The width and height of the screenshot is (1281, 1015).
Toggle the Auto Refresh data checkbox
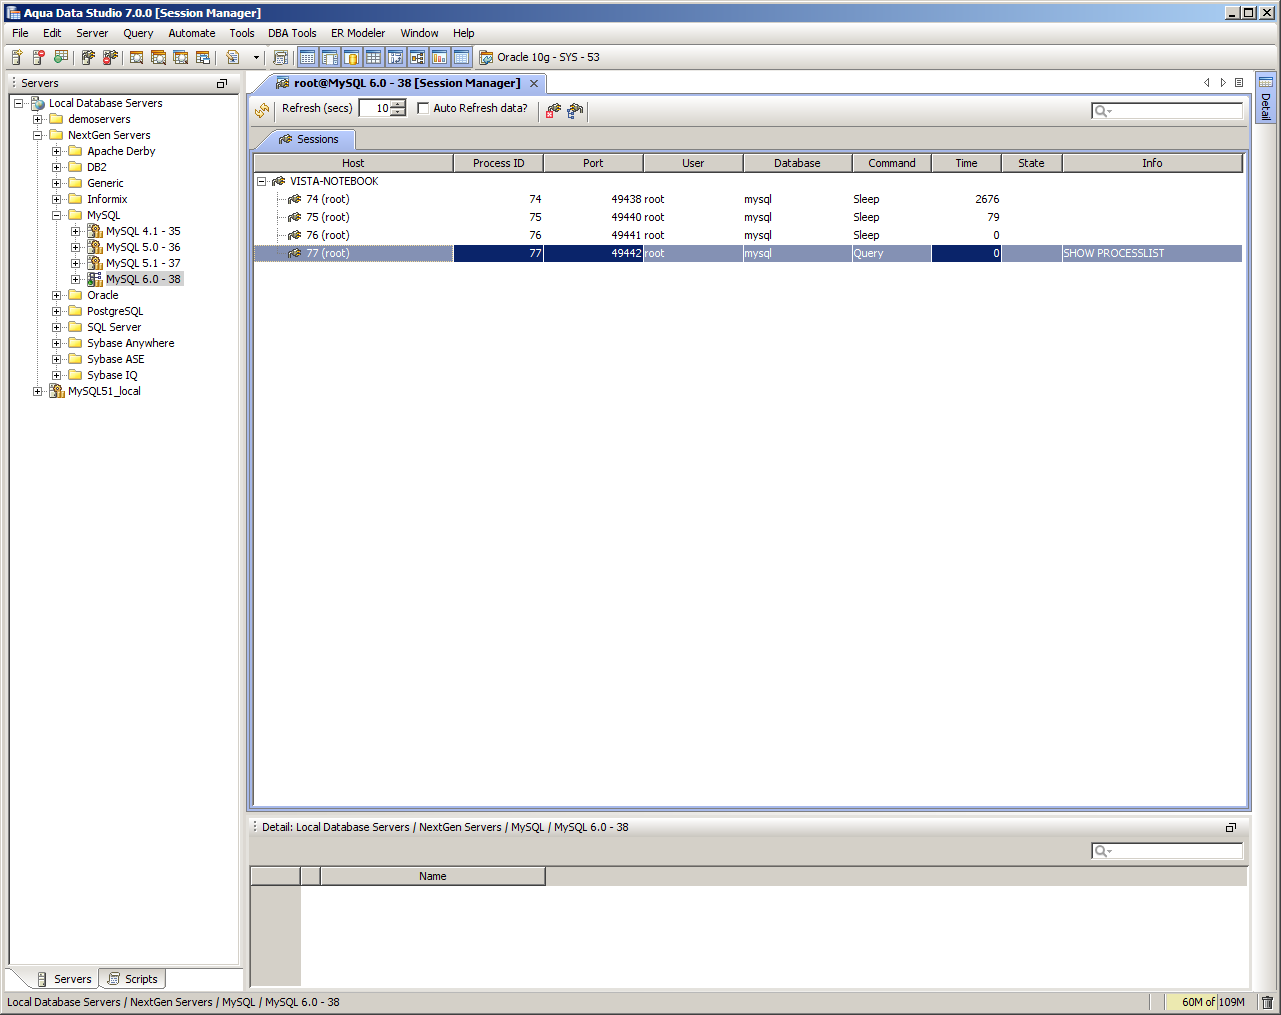[x=423, y=108]
